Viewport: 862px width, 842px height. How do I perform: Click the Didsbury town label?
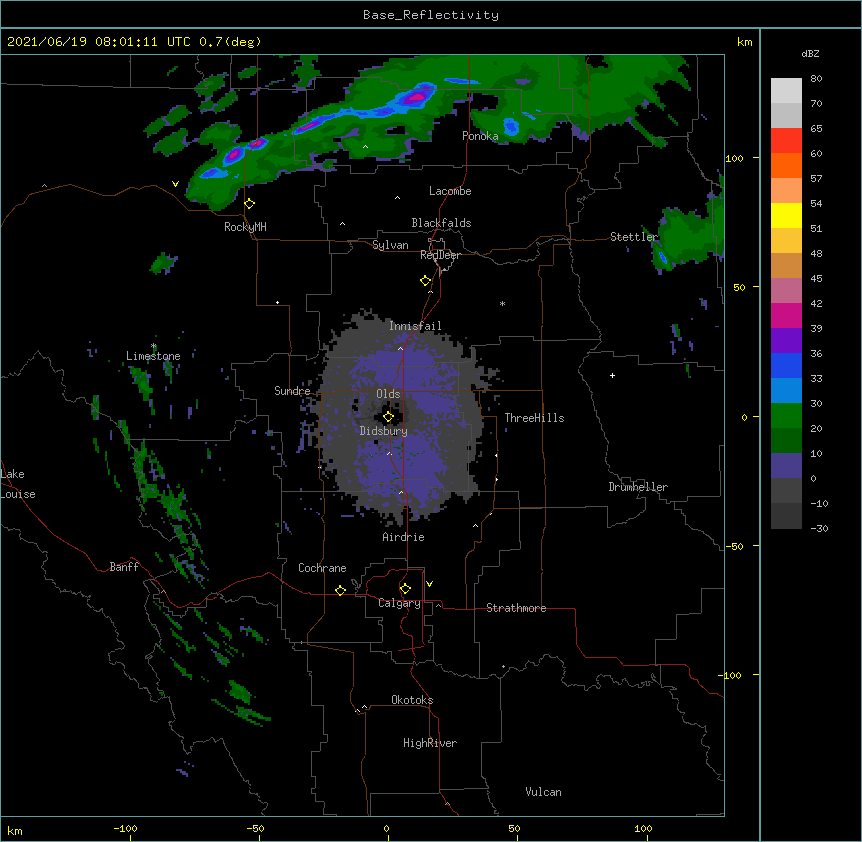pyautogui.click(x=384, y=431)
